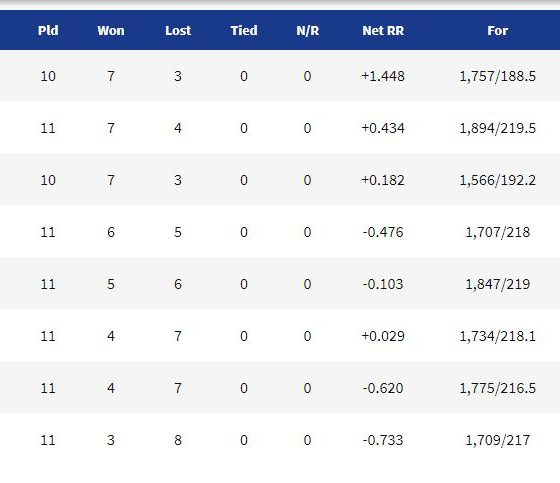This screenshot has height=483, width=560.
Task: Select the +0.434 net run rate cell
Action: point(383,128)
